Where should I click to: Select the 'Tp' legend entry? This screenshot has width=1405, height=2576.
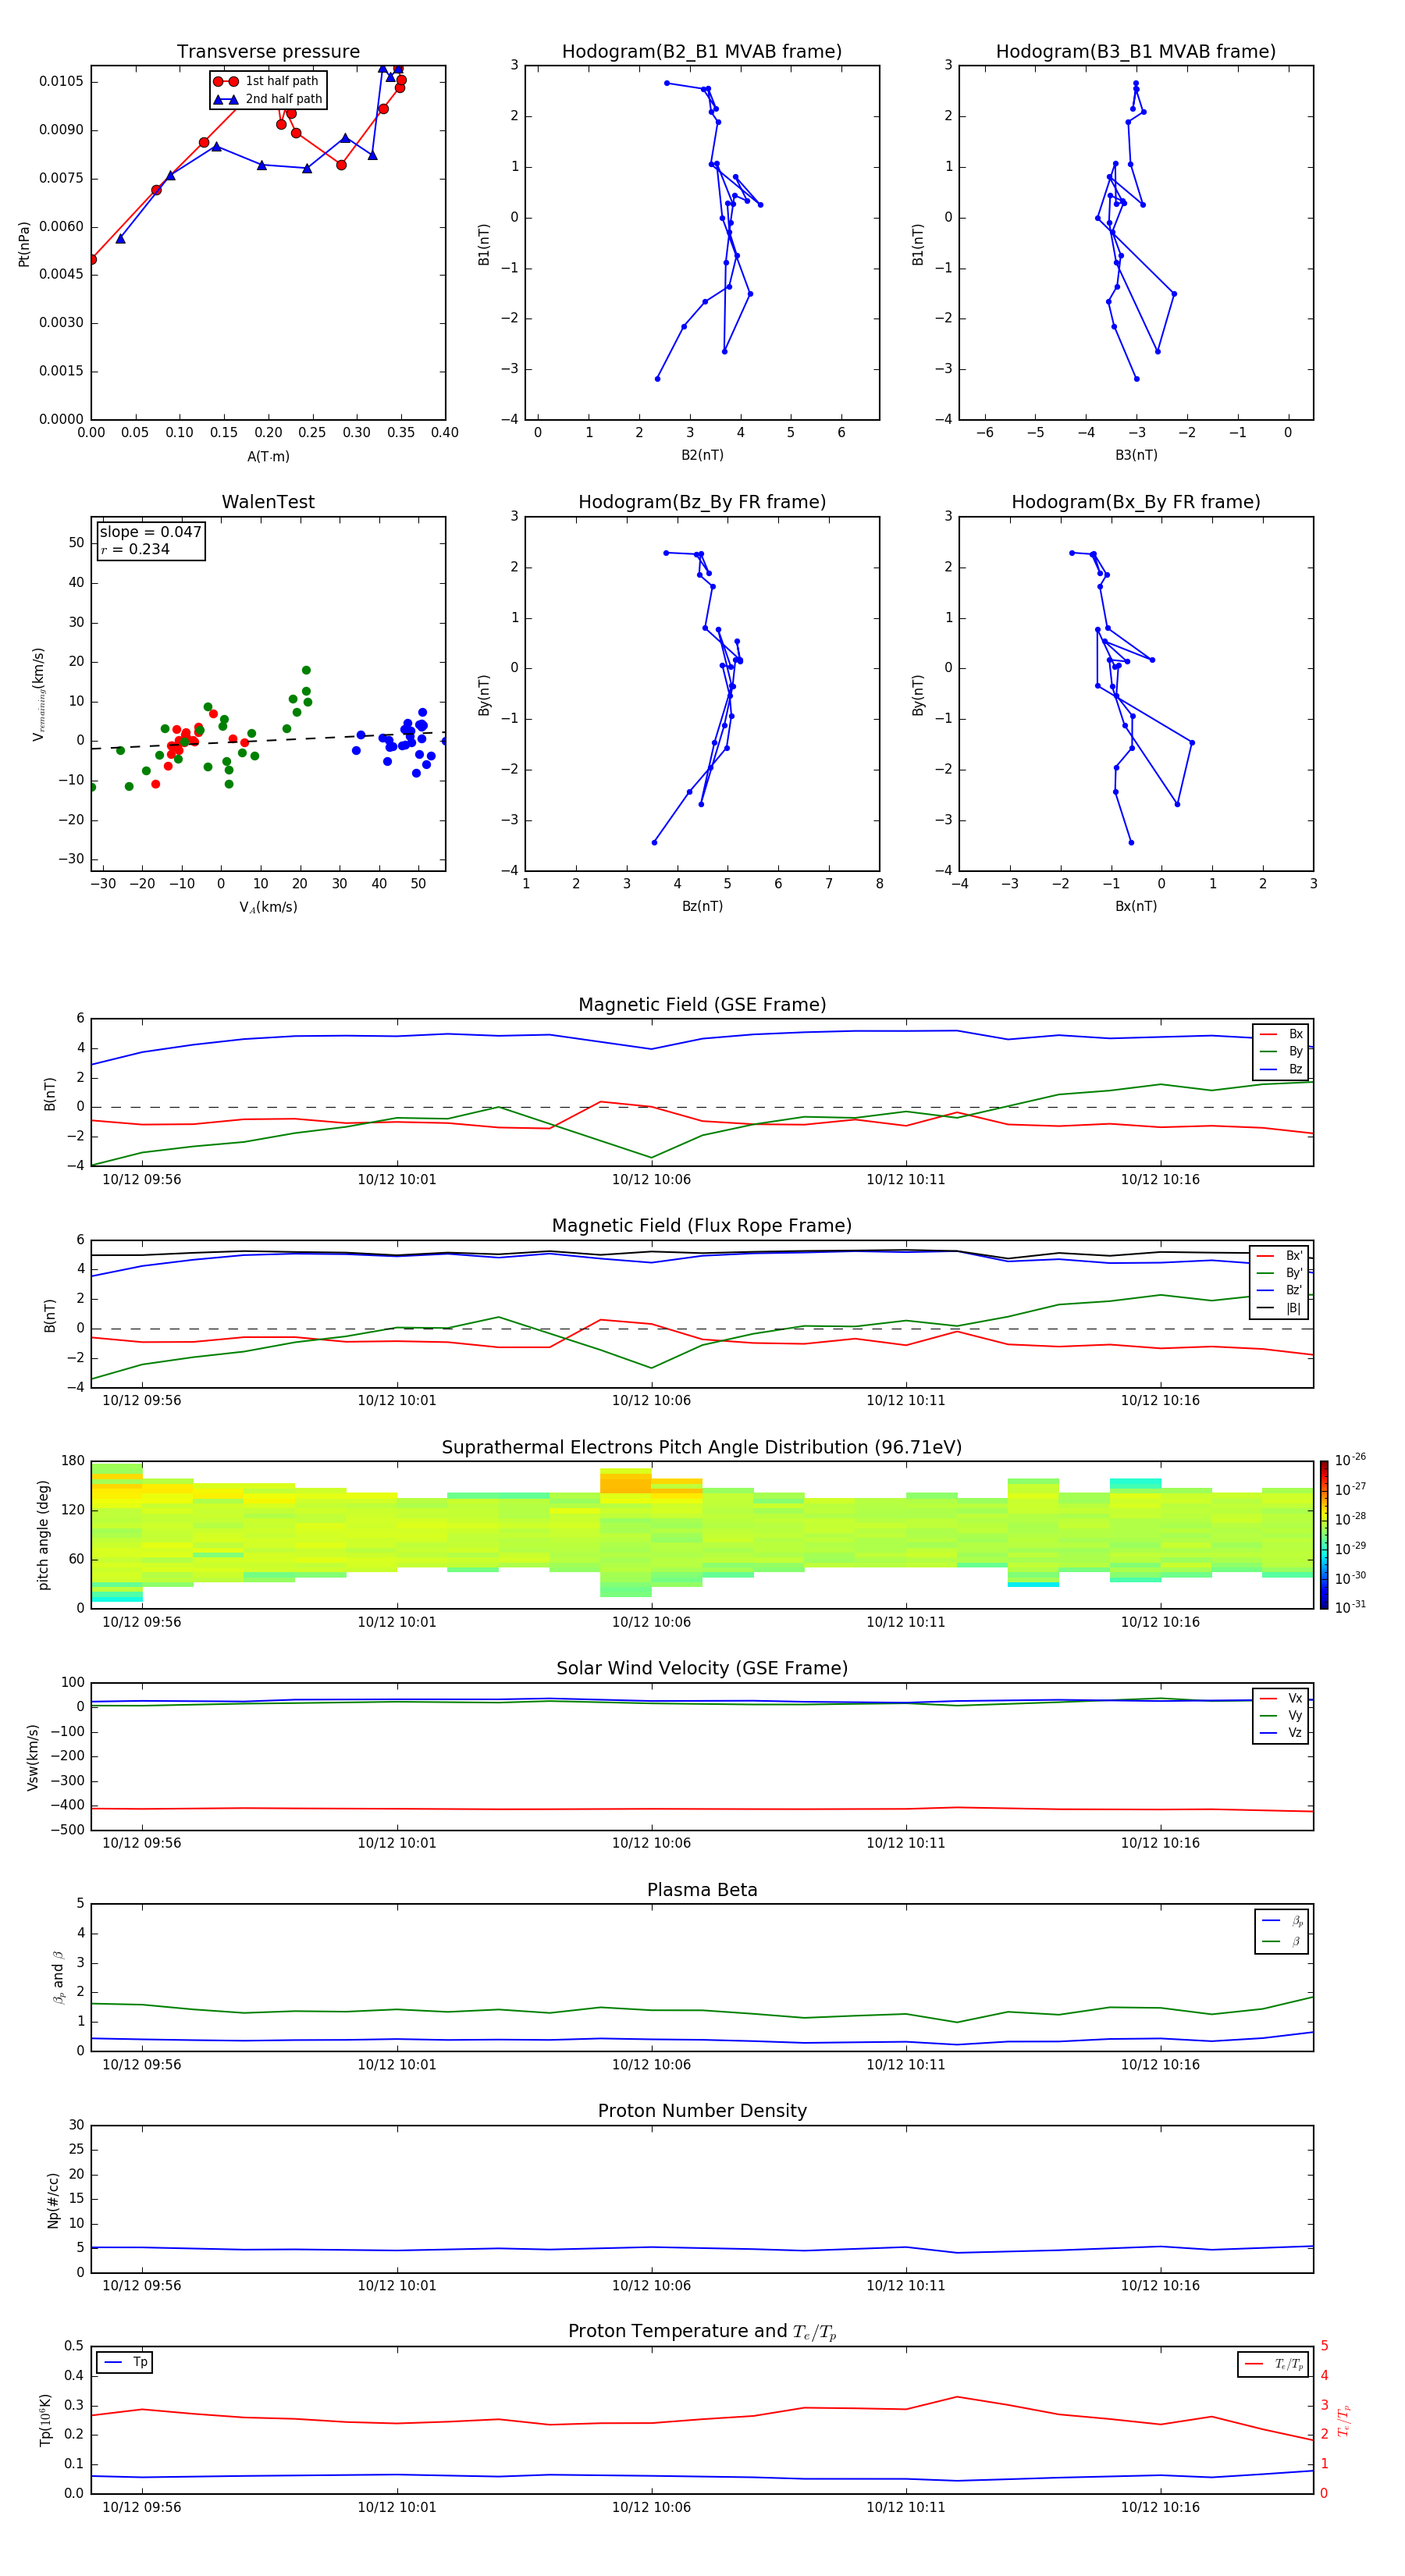125,2362
